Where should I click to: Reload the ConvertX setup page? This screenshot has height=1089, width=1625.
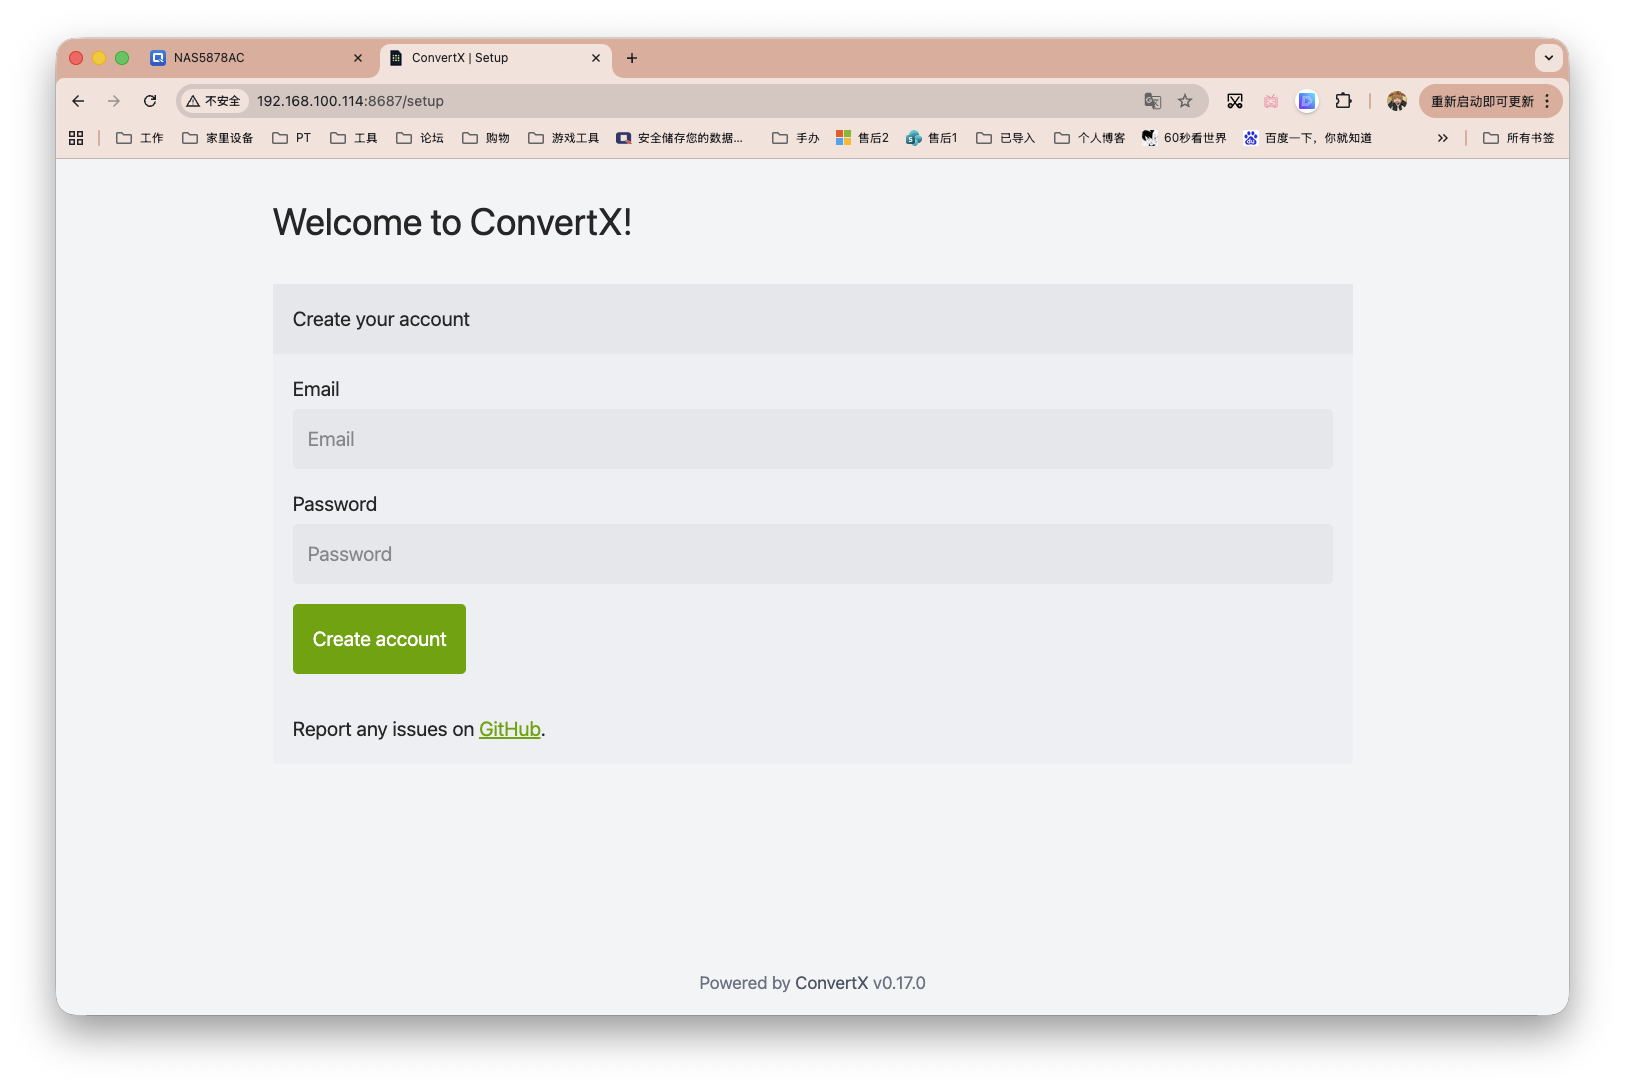tap(150, 101)
